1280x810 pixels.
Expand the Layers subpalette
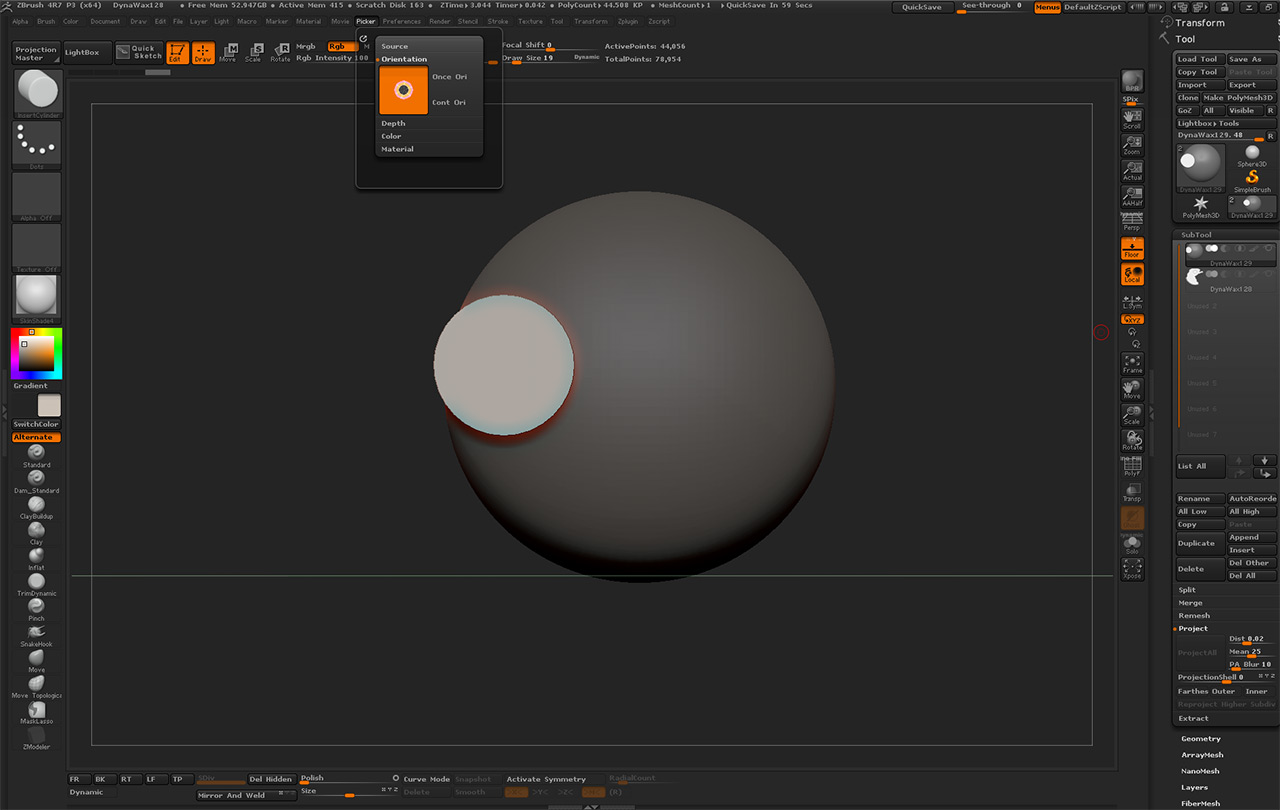[x=1194, y=787]
